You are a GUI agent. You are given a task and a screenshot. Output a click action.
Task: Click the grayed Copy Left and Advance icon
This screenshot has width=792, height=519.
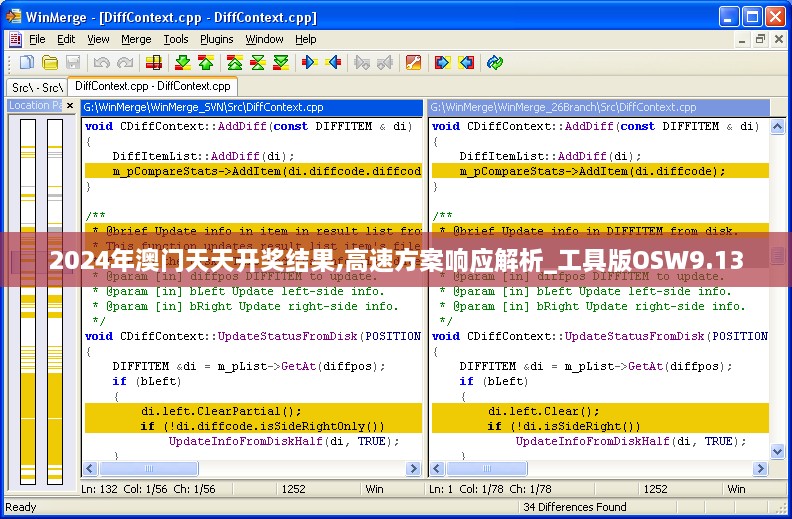pyautogui.click(x=385, y=63)
